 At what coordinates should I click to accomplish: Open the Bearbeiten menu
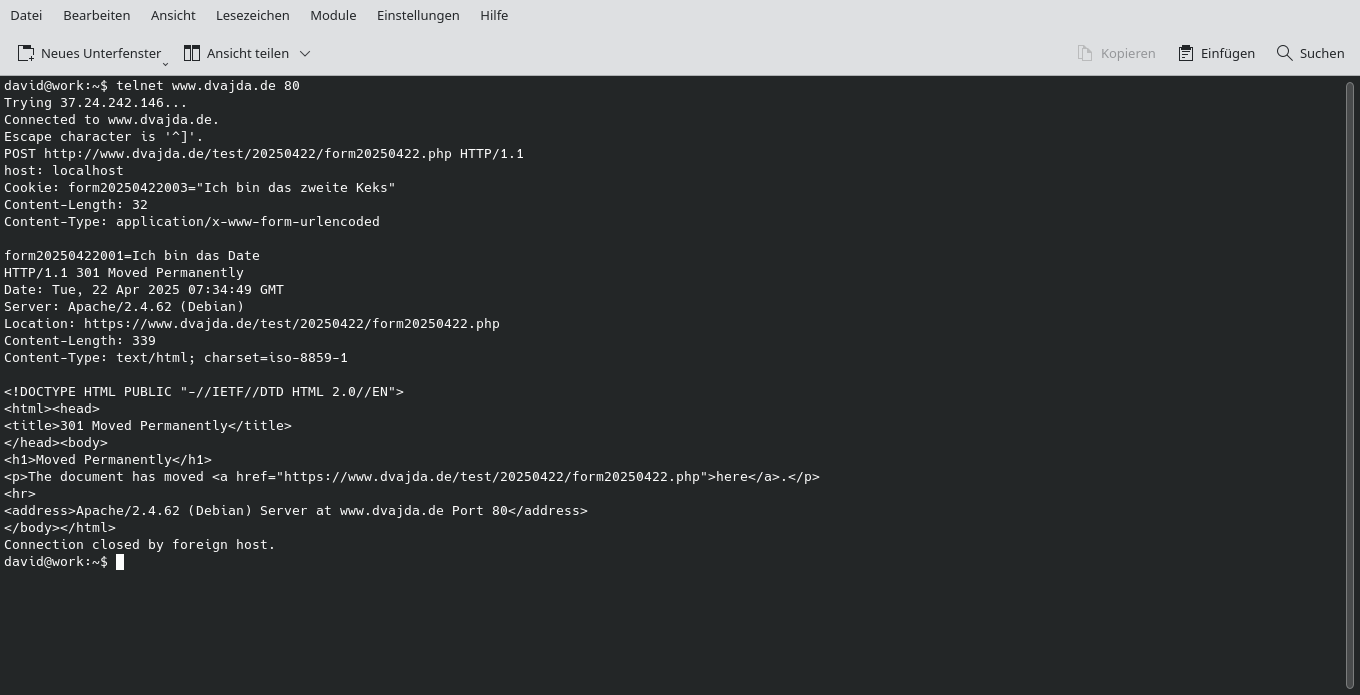click(96, 15)
